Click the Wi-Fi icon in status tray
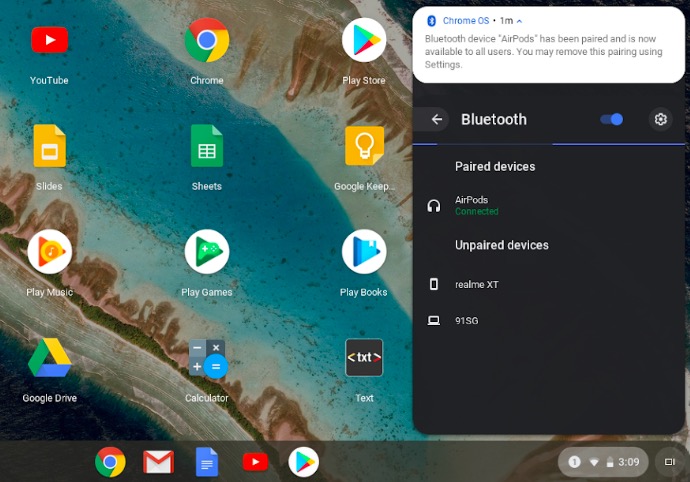 [594, 462]
